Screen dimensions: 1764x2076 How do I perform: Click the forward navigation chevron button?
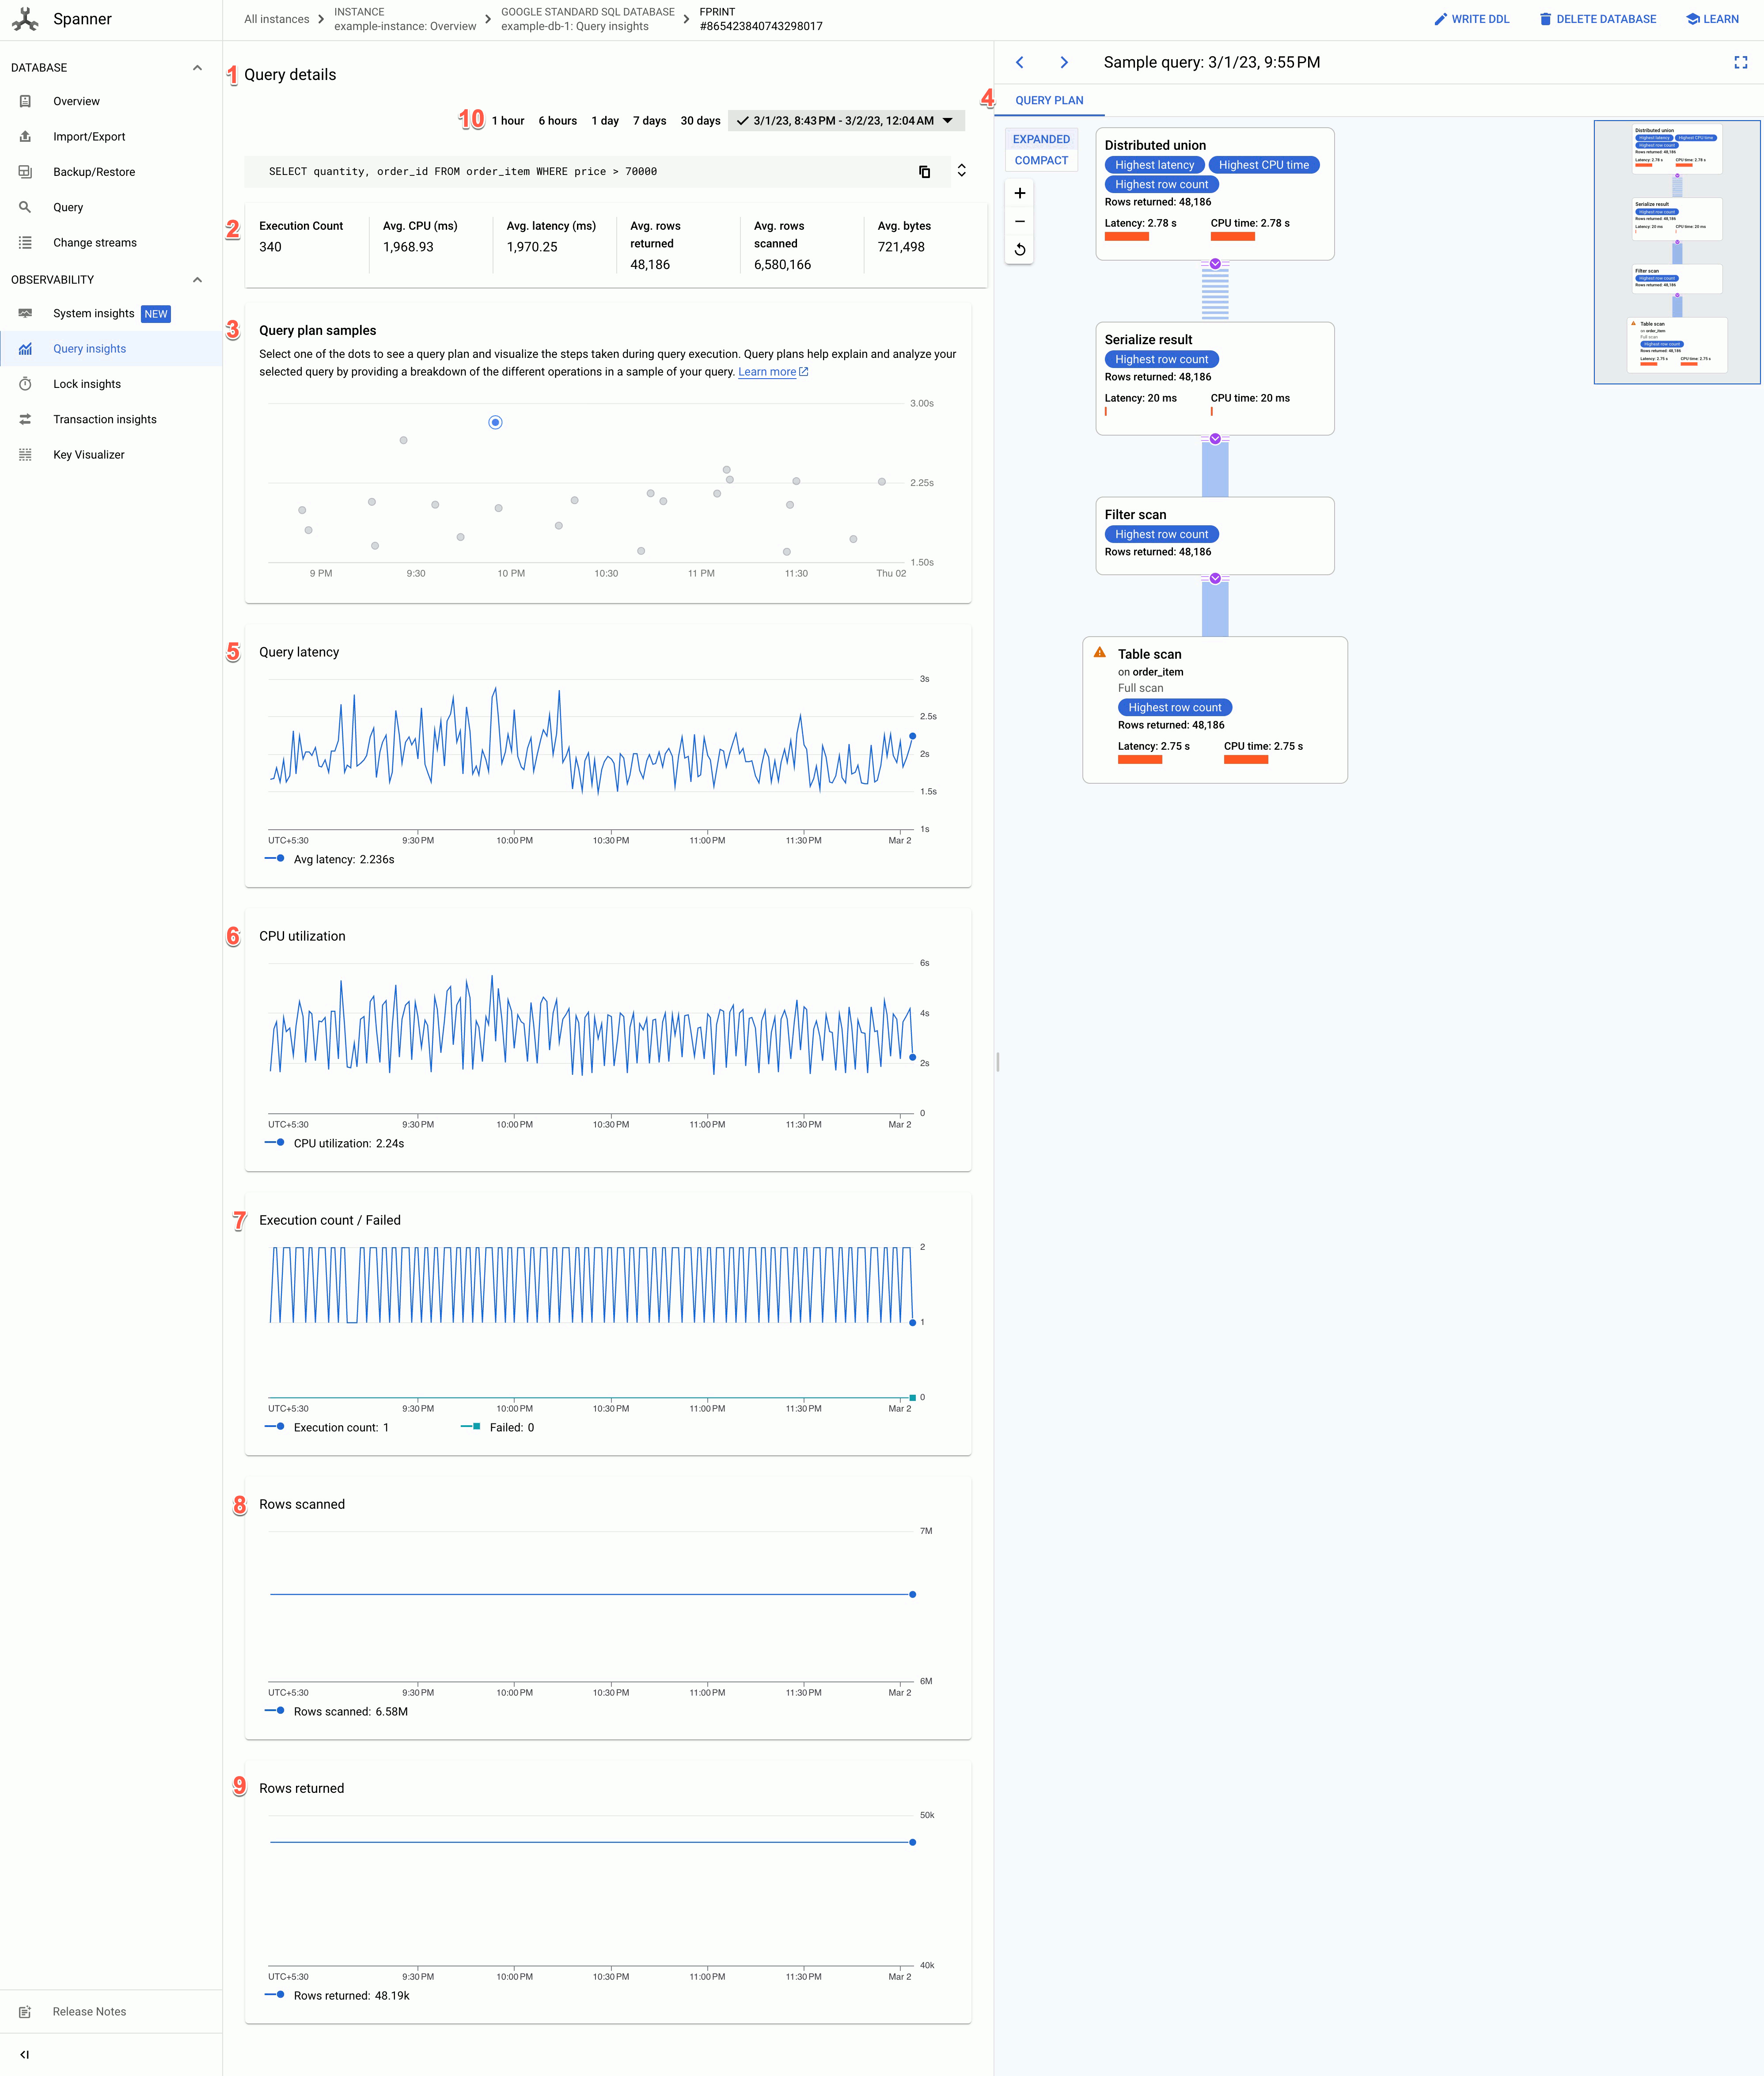click(1064, 61)
